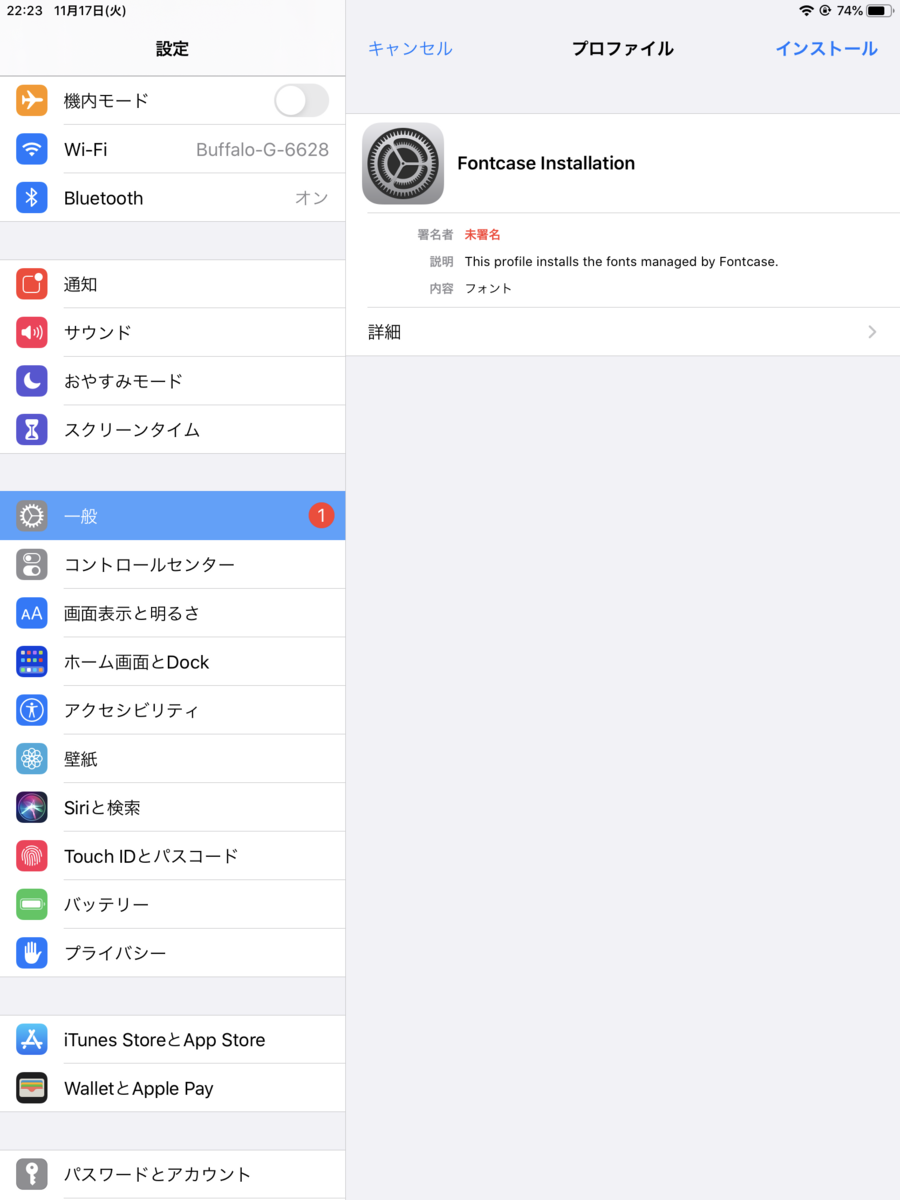Open the おやすみモード moon icon
The height and width of the screenshot is (1200, 900).
coord(32,381)
